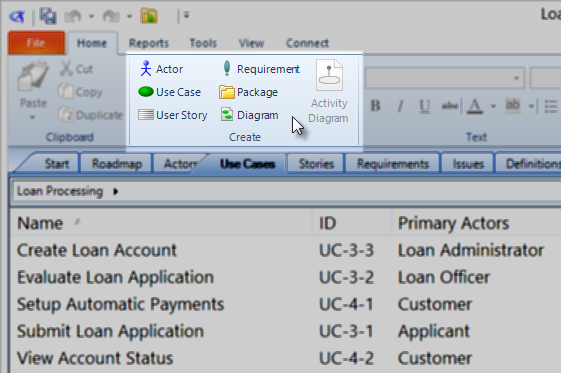This screenshot has width=561, height=373.
Task: Open the highlight color dropdown arrow
Action: [x=531, y=106]
